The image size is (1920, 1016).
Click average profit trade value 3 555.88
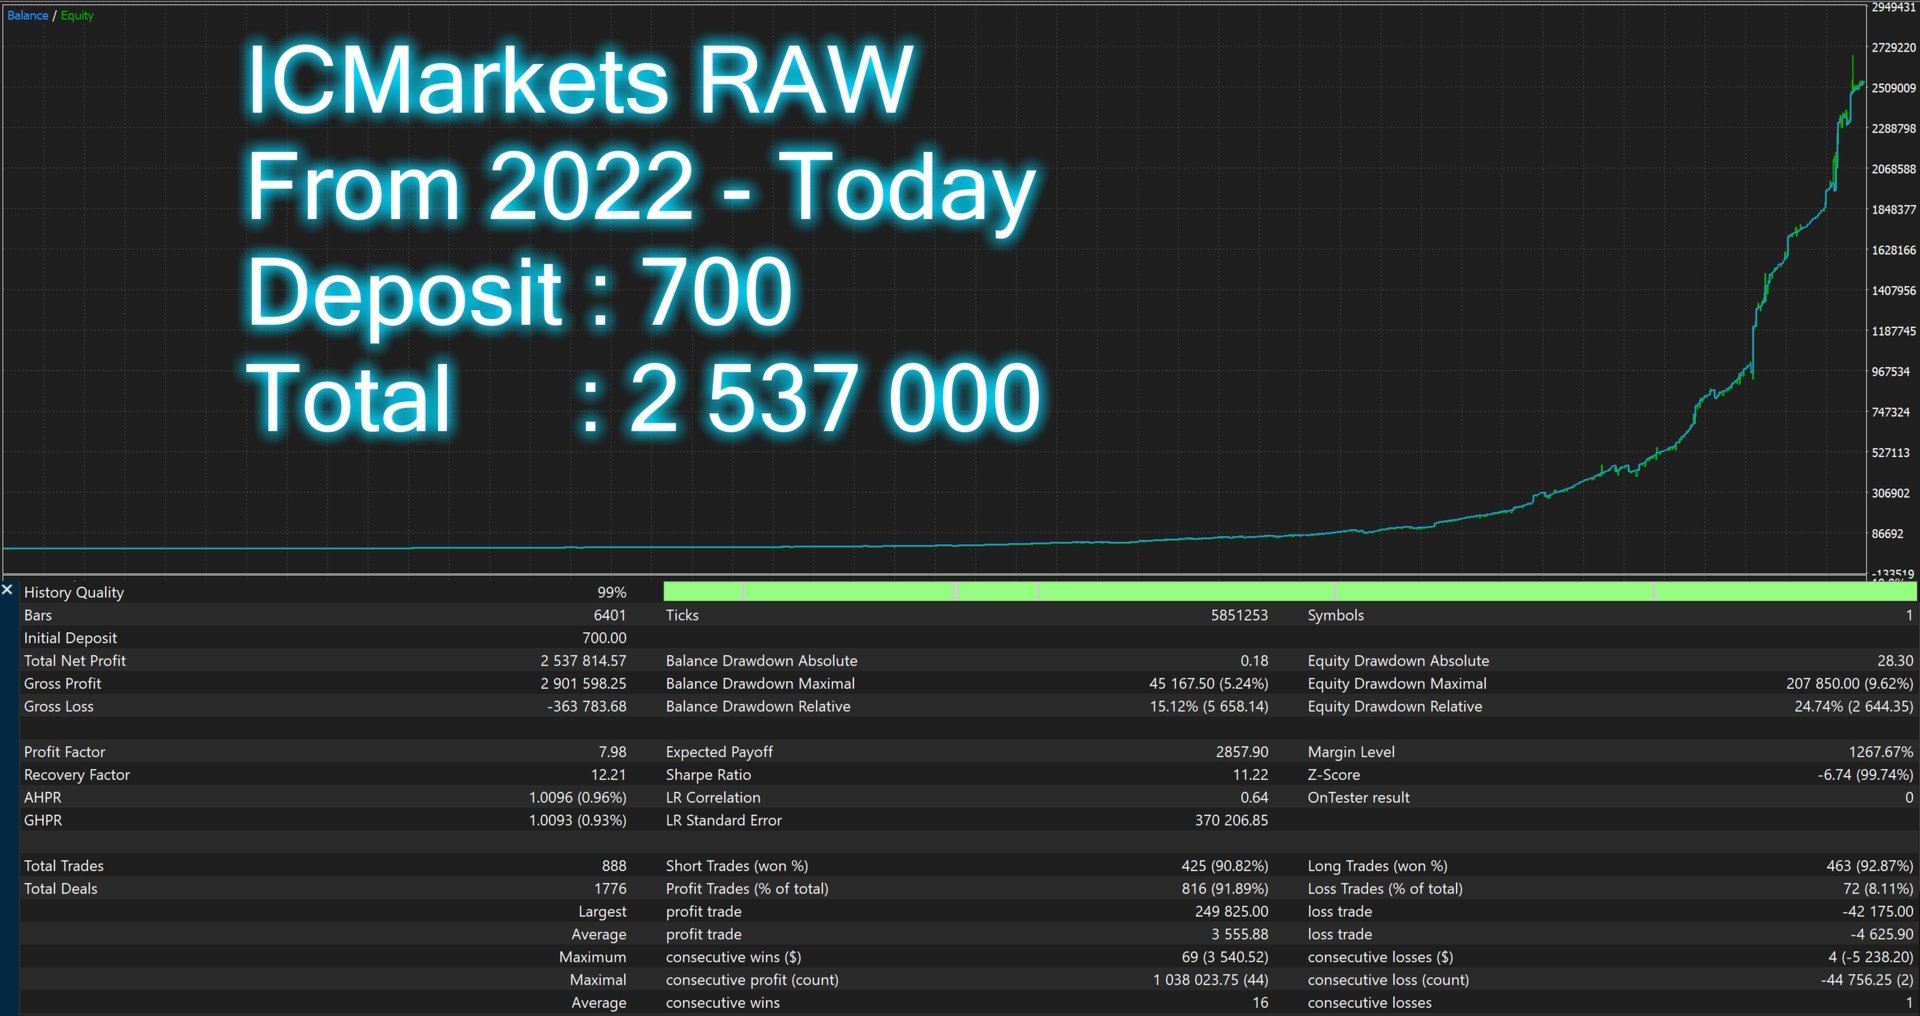tap(1240, 935)
